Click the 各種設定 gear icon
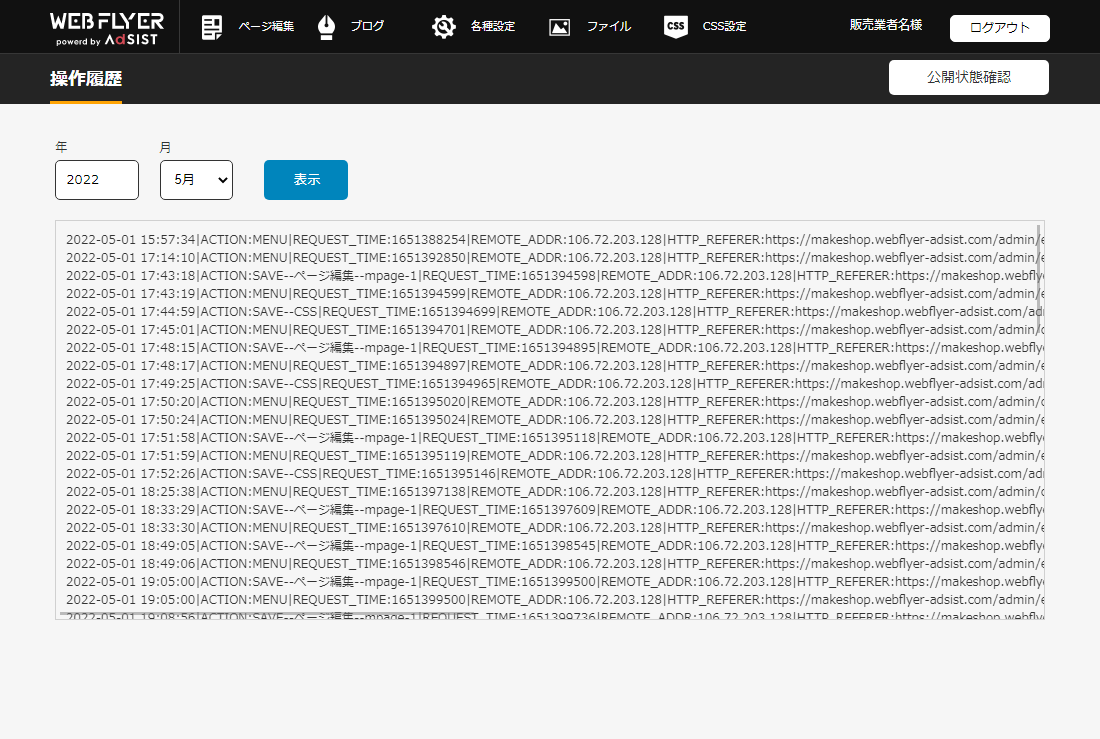This screenshot has width=1100, height=739. pos(444,27)
